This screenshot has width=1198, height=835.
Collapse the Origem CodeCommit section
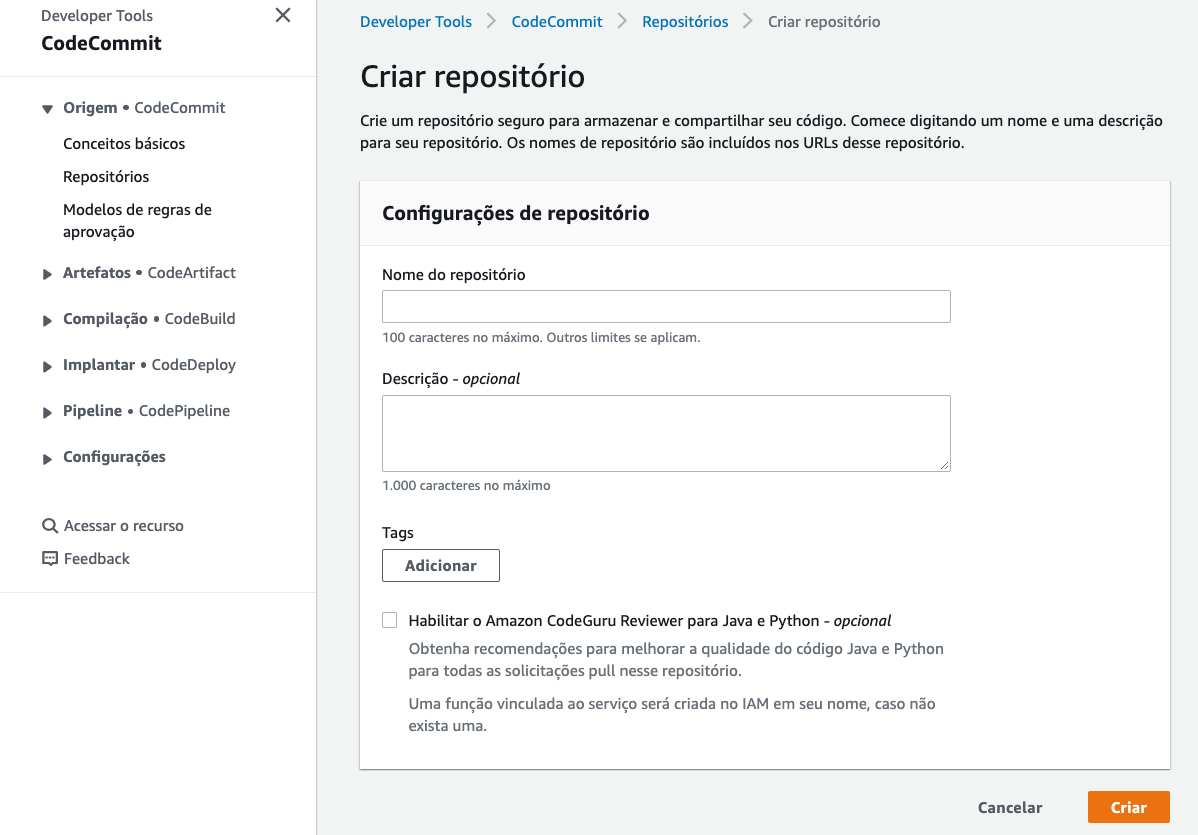pyautogui.click(x=47, y=108)
